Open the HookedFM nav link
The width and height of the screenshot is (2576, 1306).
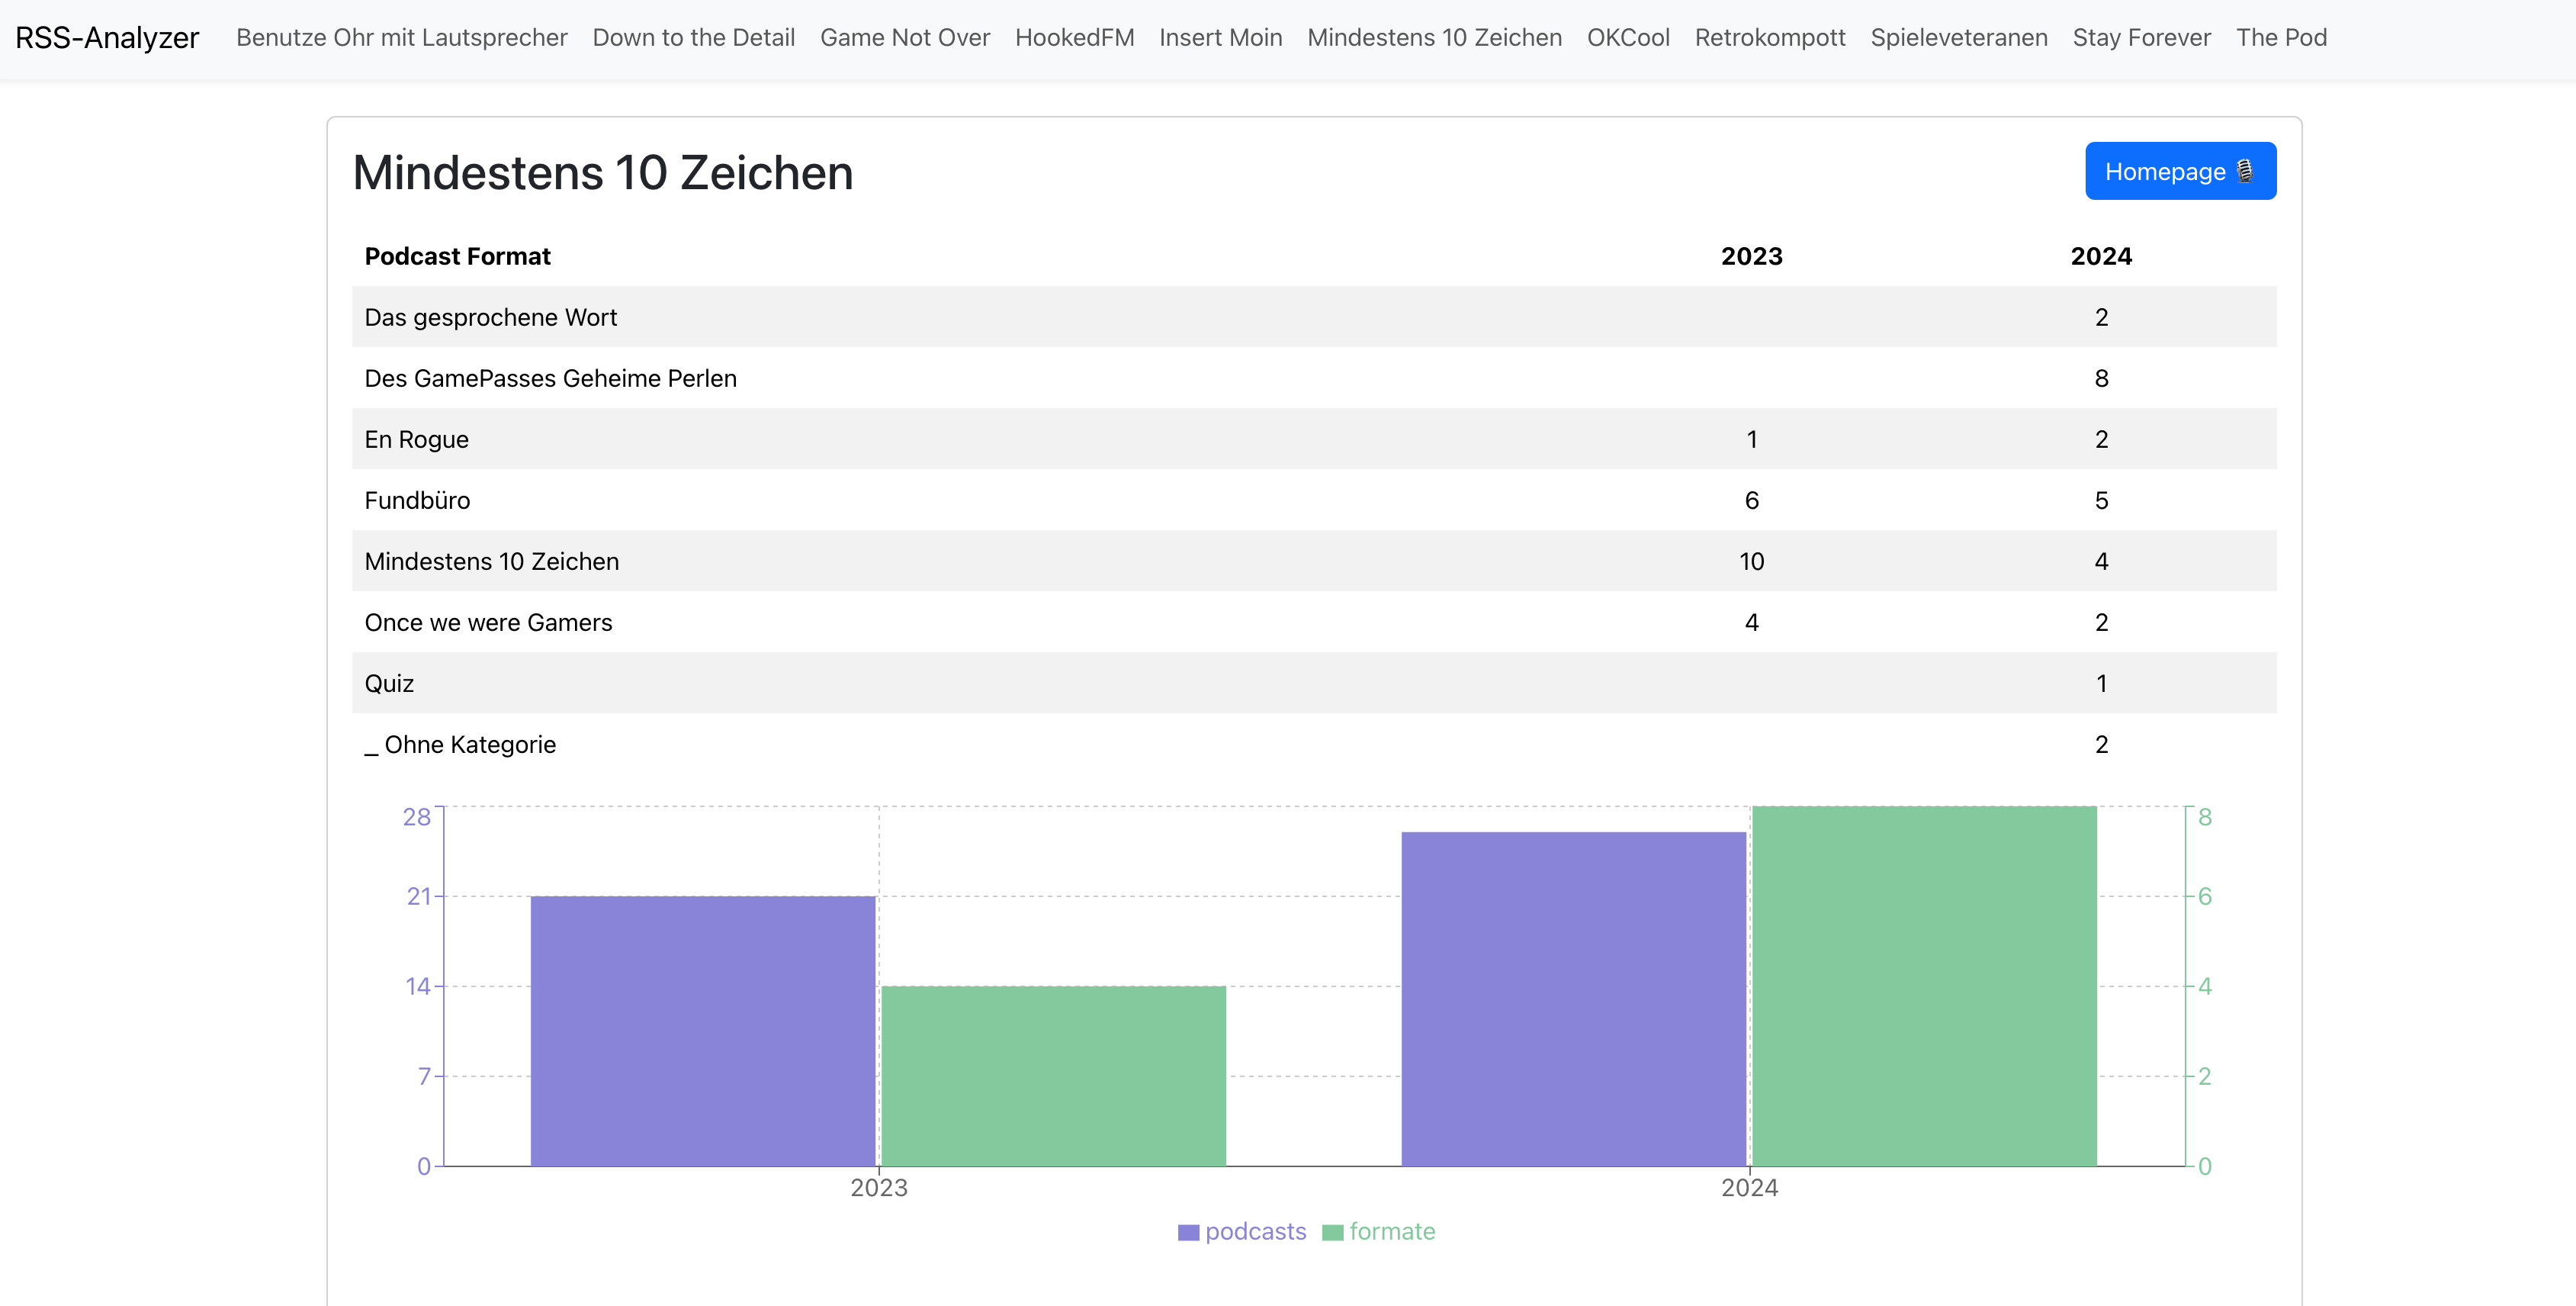pyautogui.click(x=1074, y=38)
